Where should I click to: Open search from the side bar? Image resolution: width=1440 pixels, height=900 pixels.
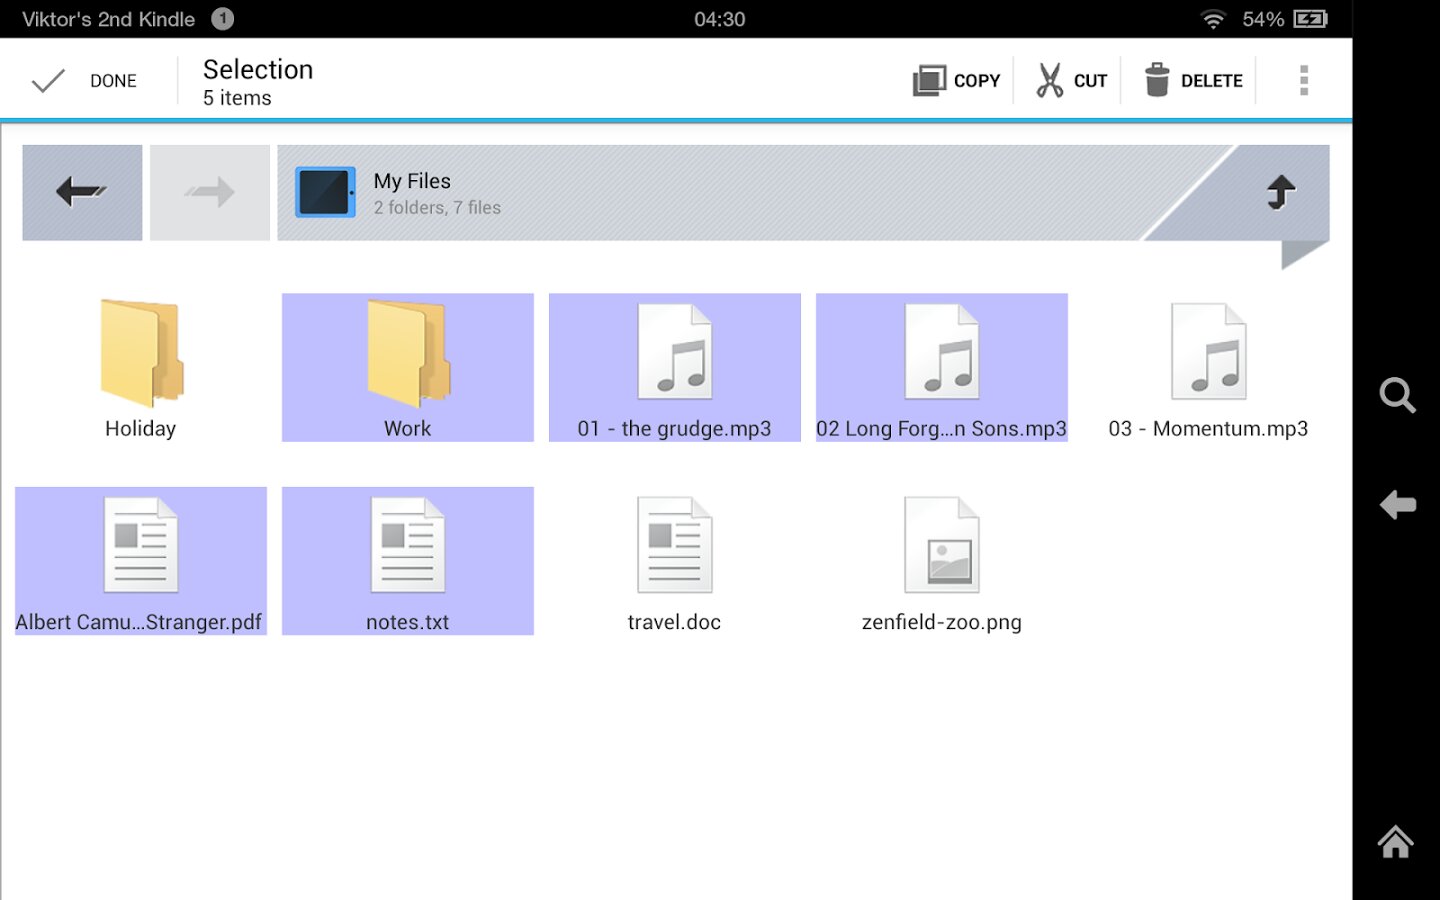pyautogui.click(x=1397, y=396)
